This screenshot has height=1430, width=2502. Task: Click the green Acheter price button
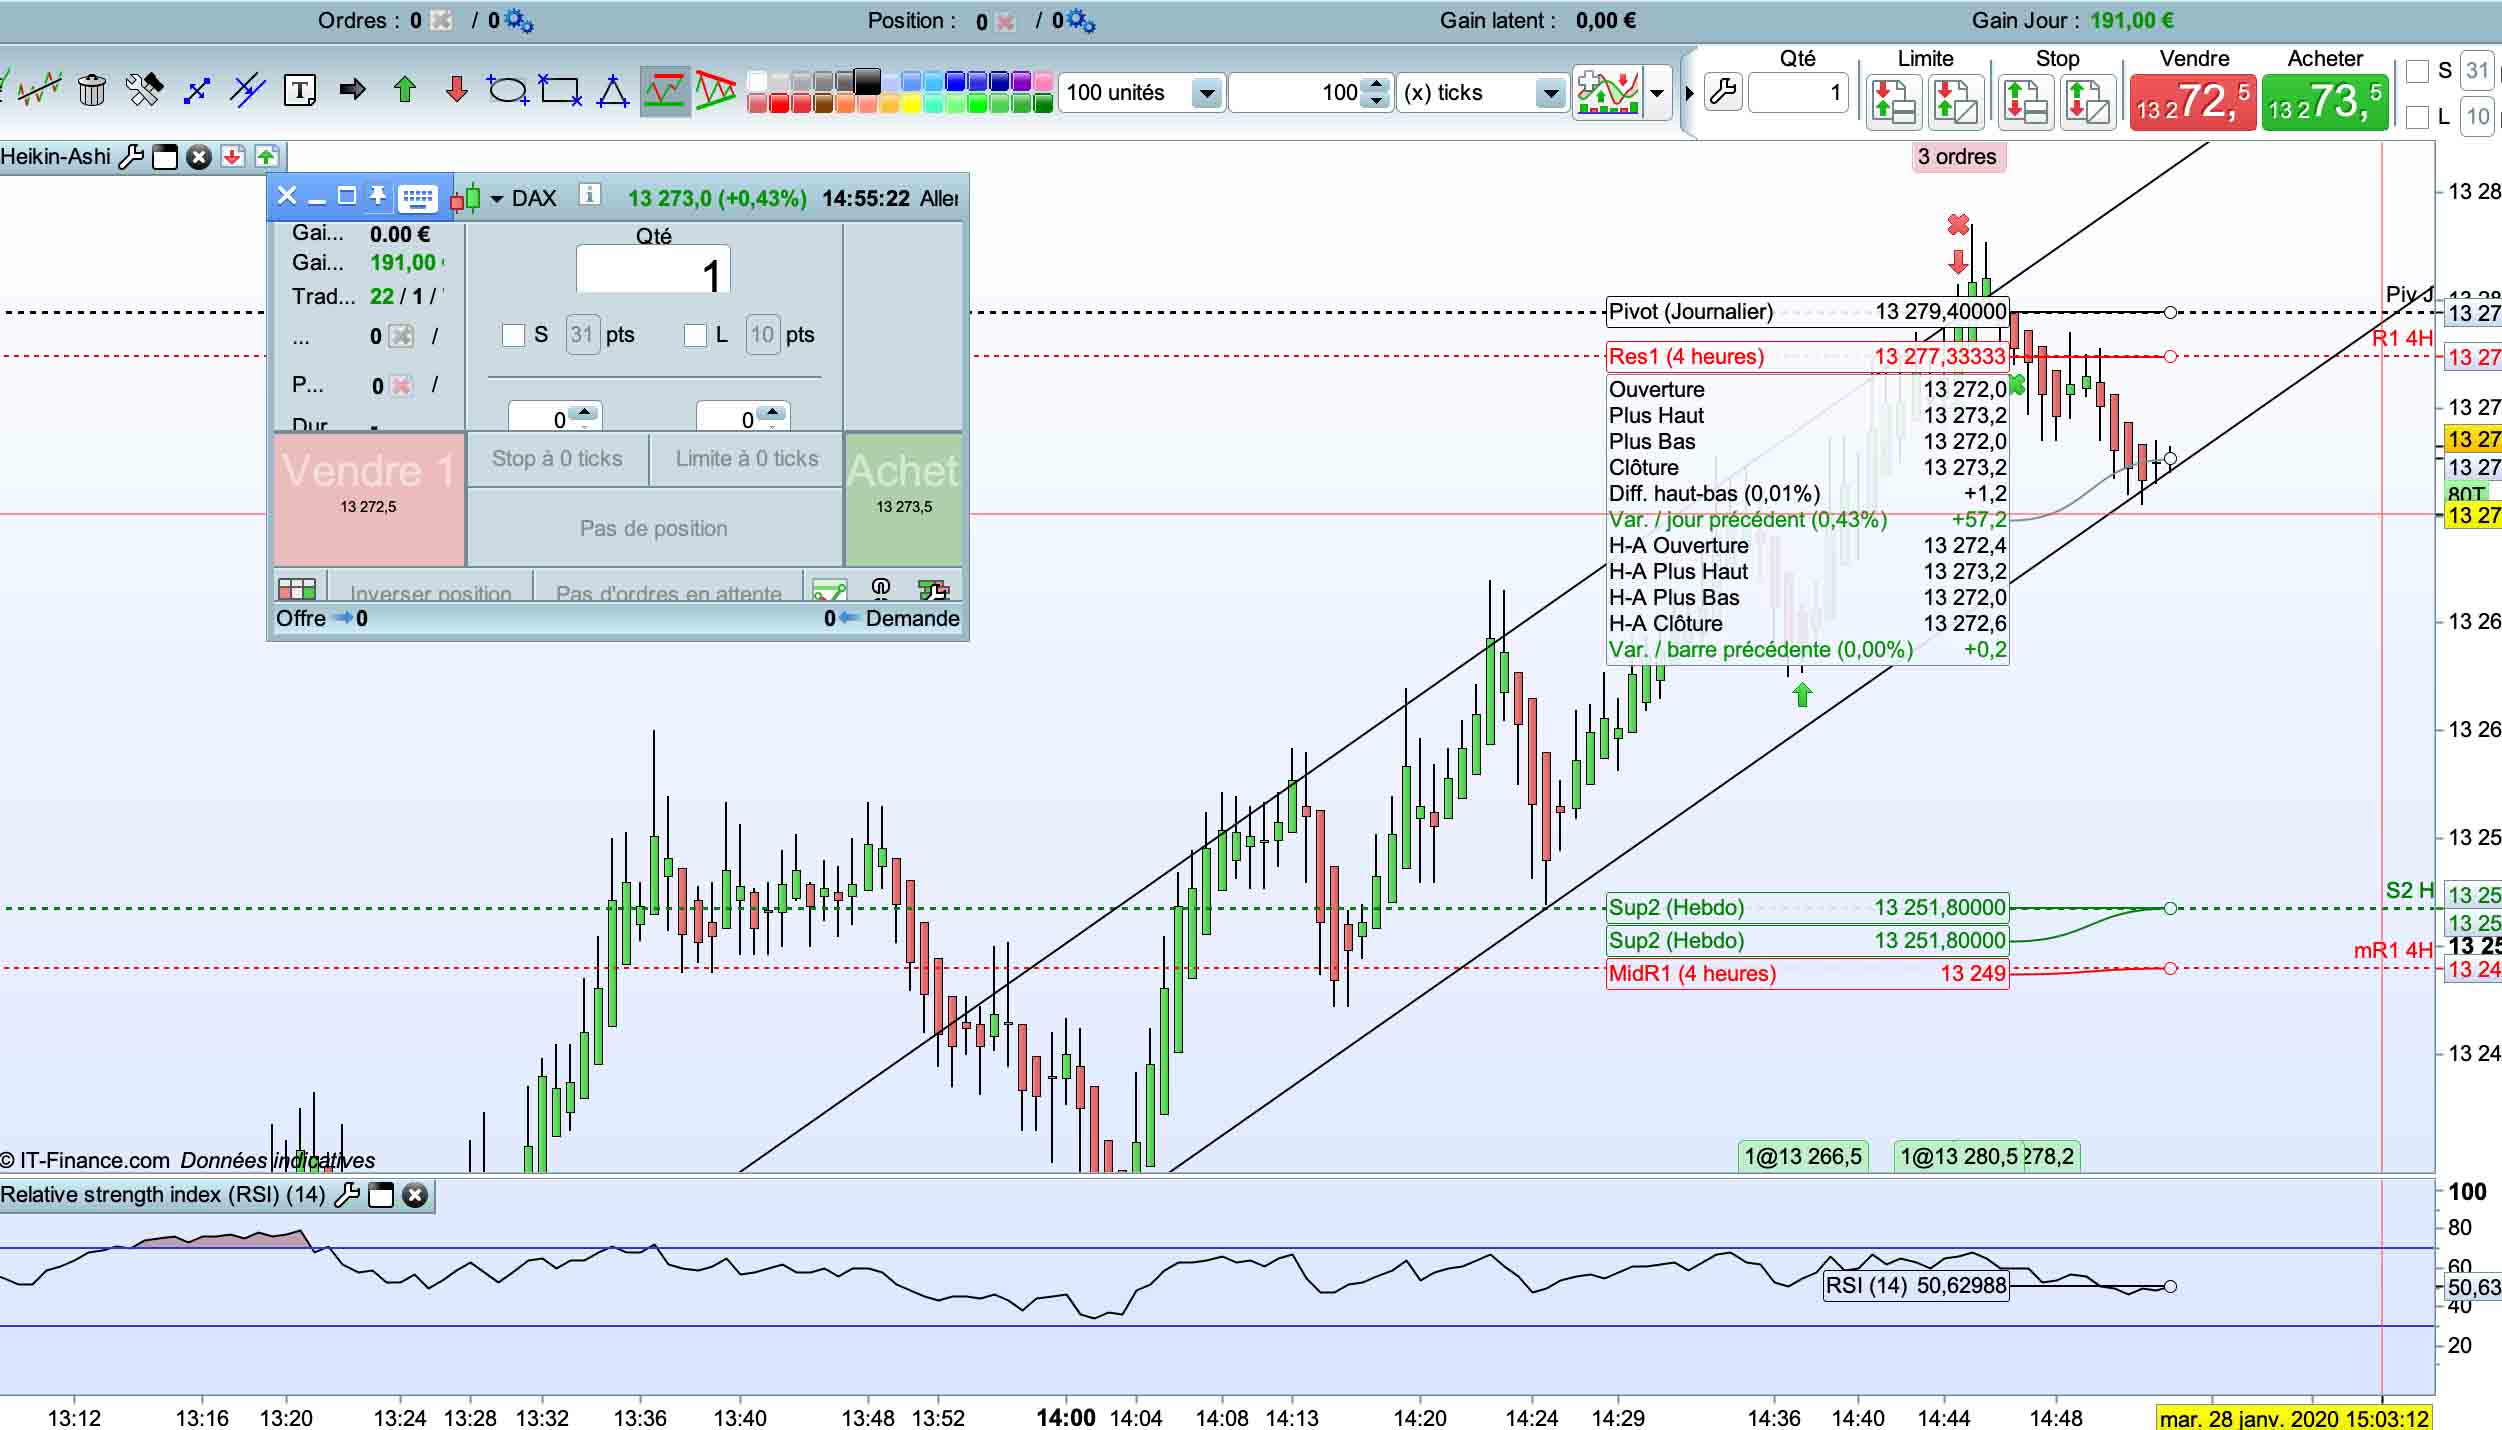[2325, 102]
